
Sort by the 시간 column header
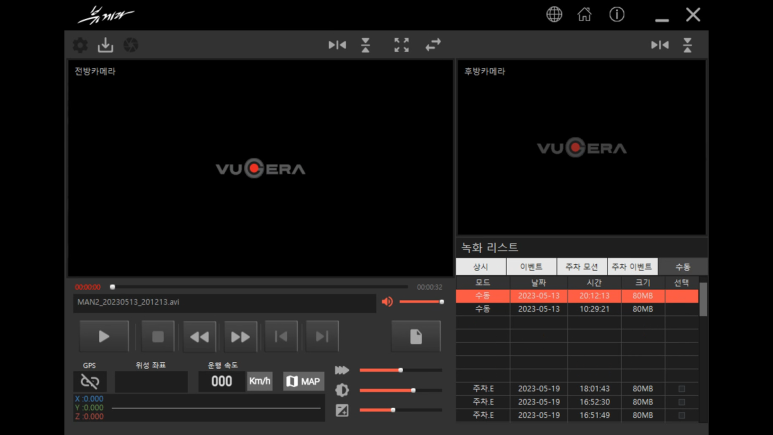coord(595,283)
